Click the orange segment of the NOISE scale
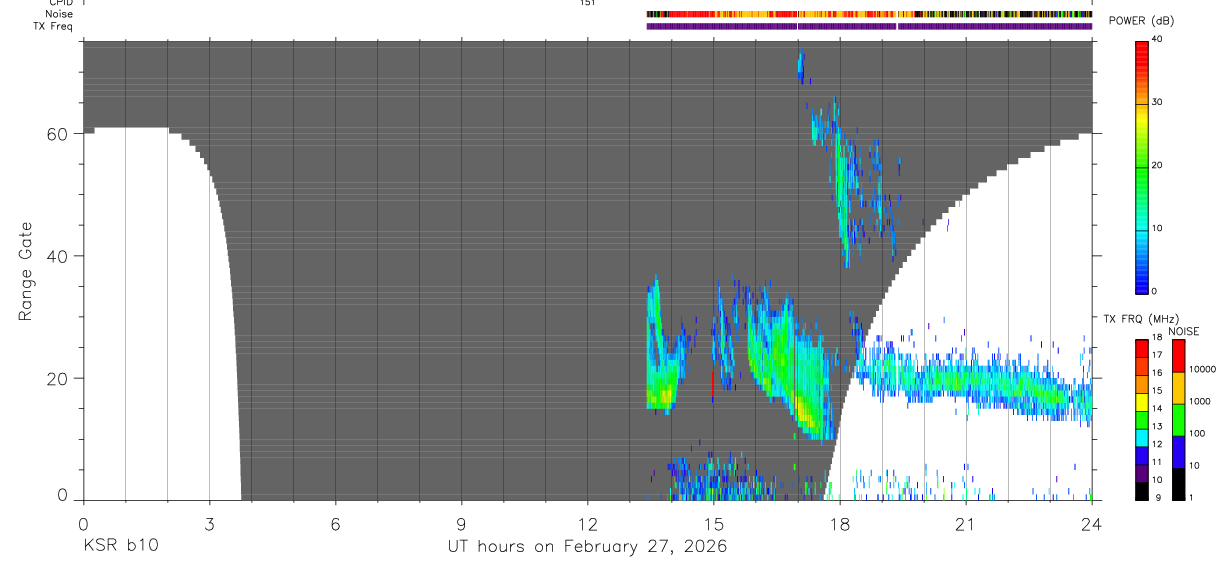This screenshot has height=567, width=1228. (1178, 388)
